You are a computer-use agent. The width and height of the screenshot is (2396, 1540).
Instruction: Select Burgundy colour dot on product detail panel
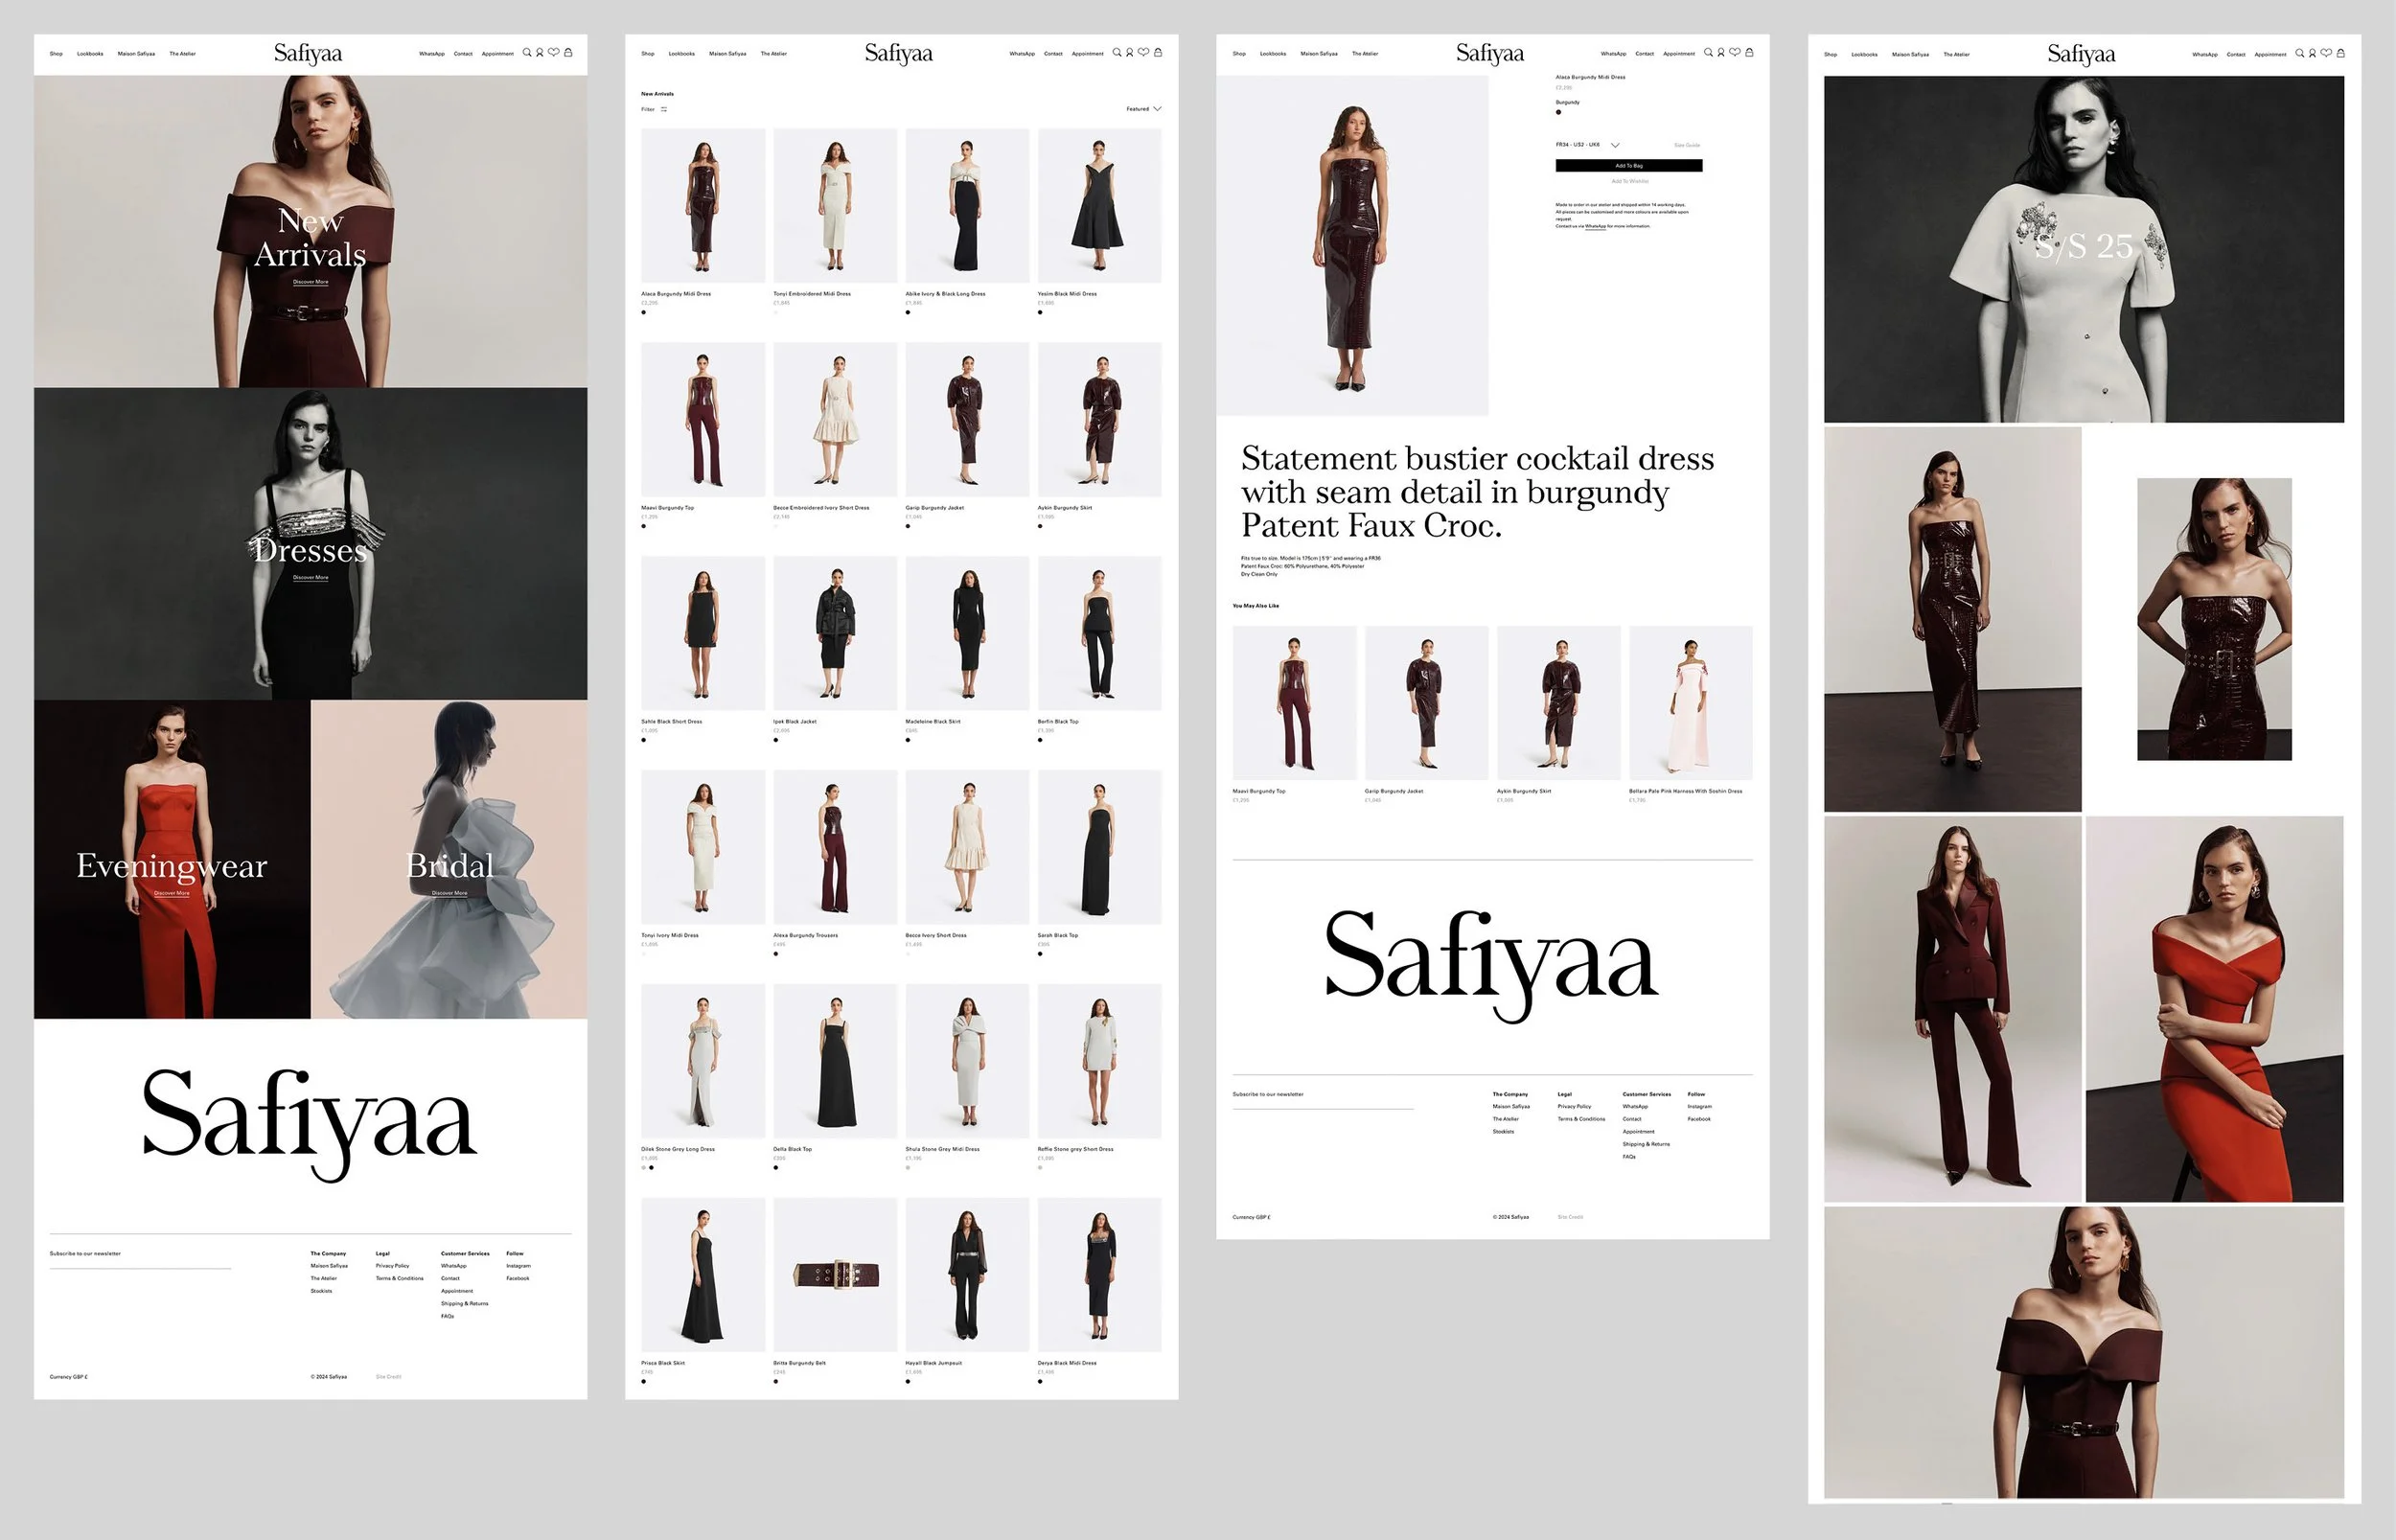click(x=1558, y=112)
